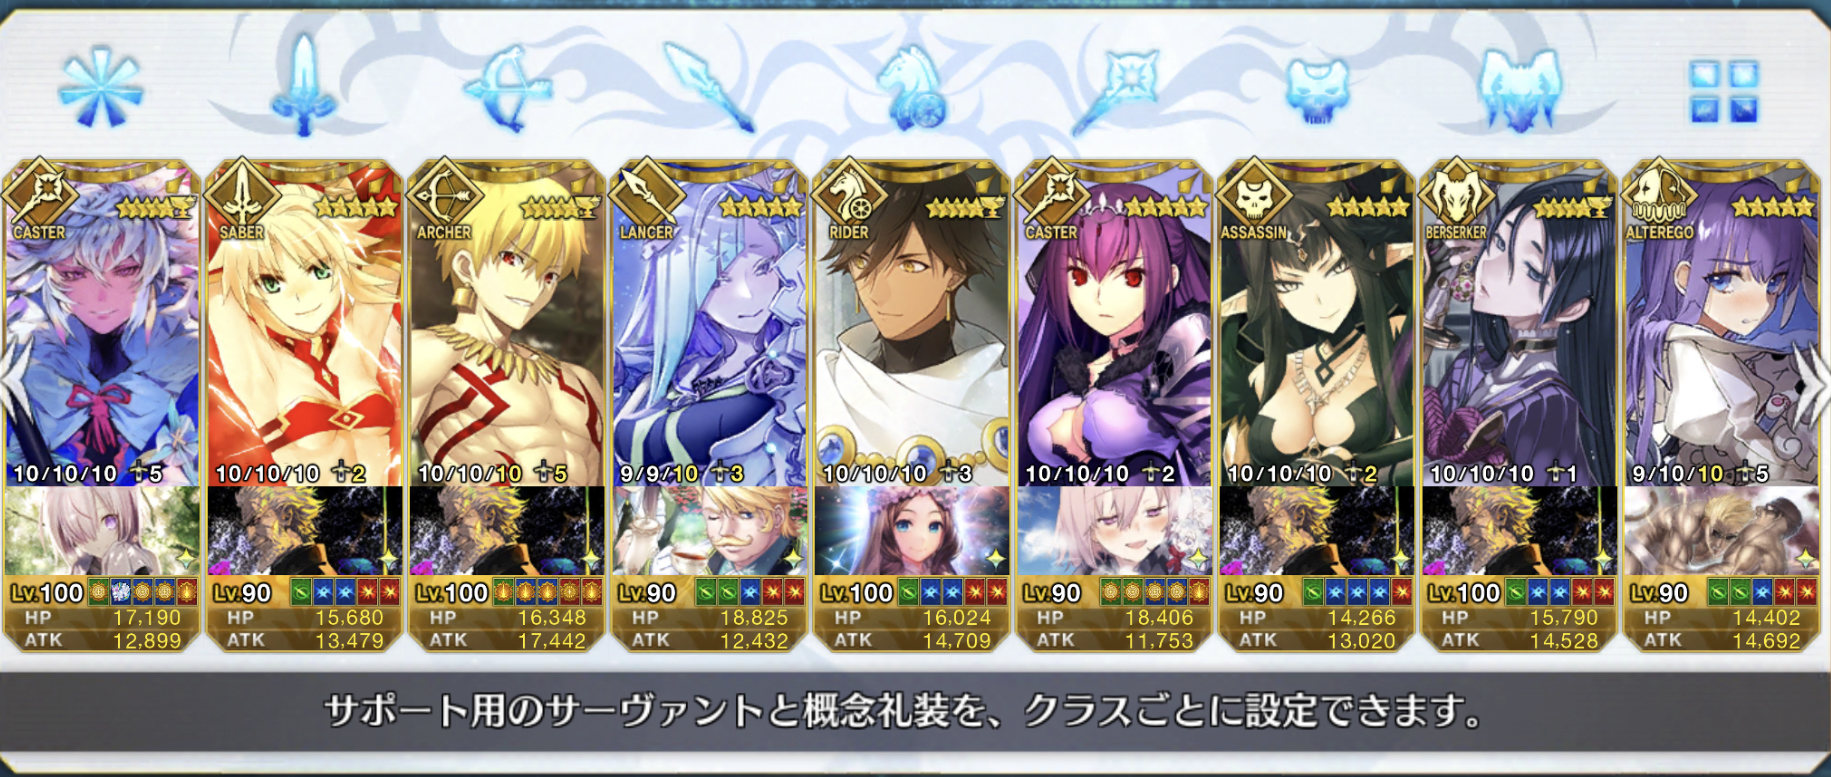1831x777 pixels.
Task: Choose craft essence under the Rider card
Action: pos(911,531)
